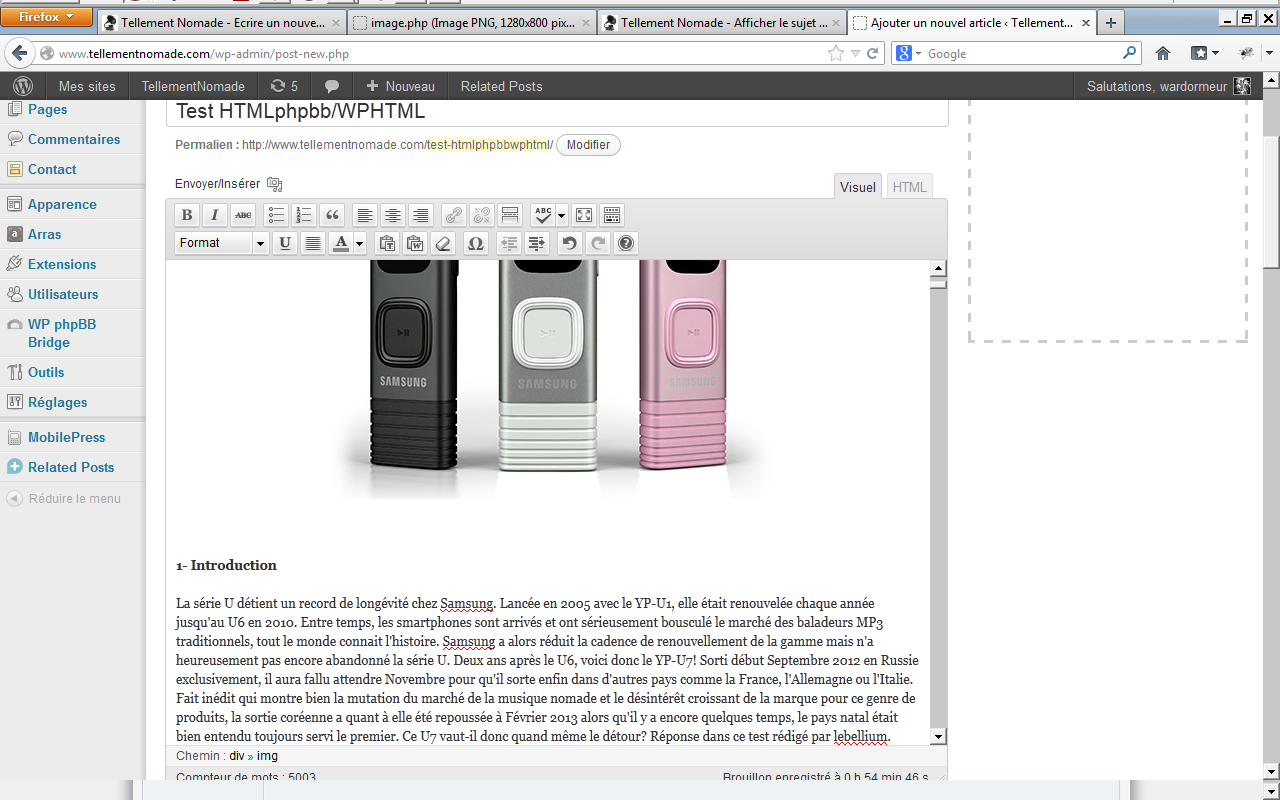
Task: Apply strikethrough using the ABC icon
Action: (243, 215)
